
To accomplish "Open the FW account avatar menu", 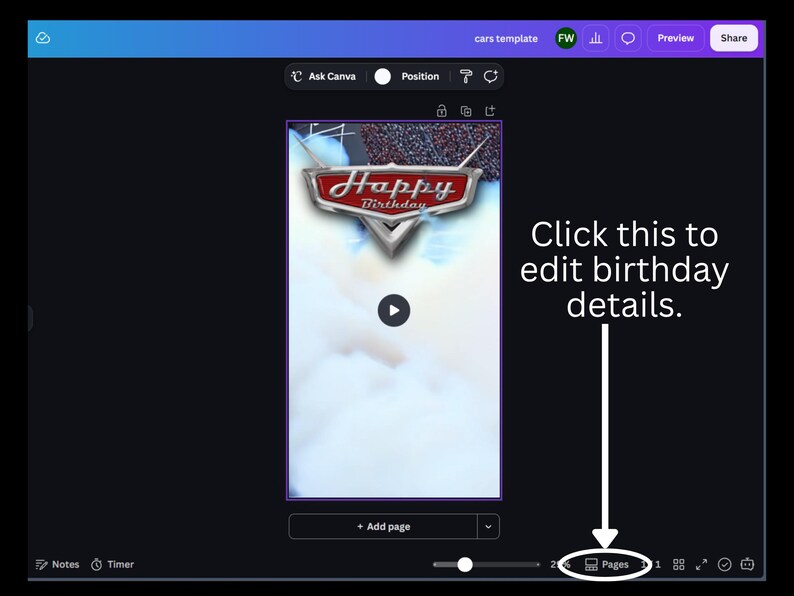I will click(x=566, y=38).
